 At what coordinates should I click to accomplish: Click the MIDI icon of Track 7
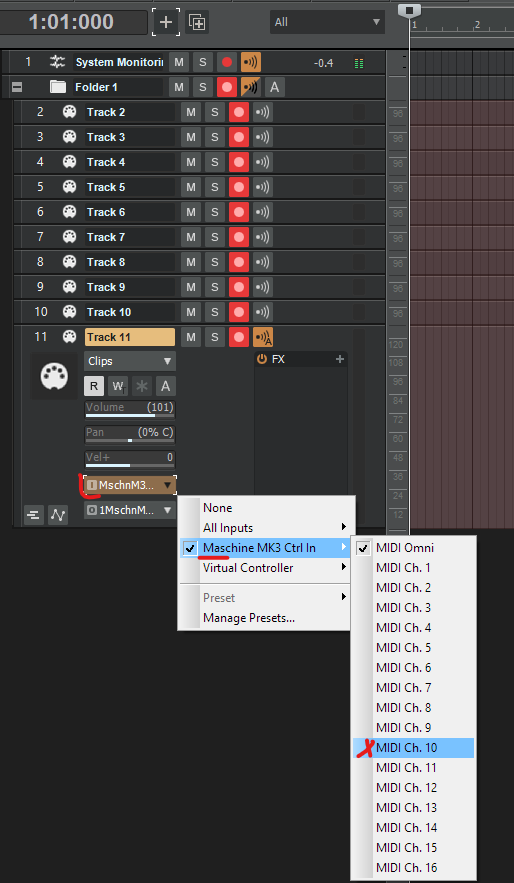click(69, 237)
